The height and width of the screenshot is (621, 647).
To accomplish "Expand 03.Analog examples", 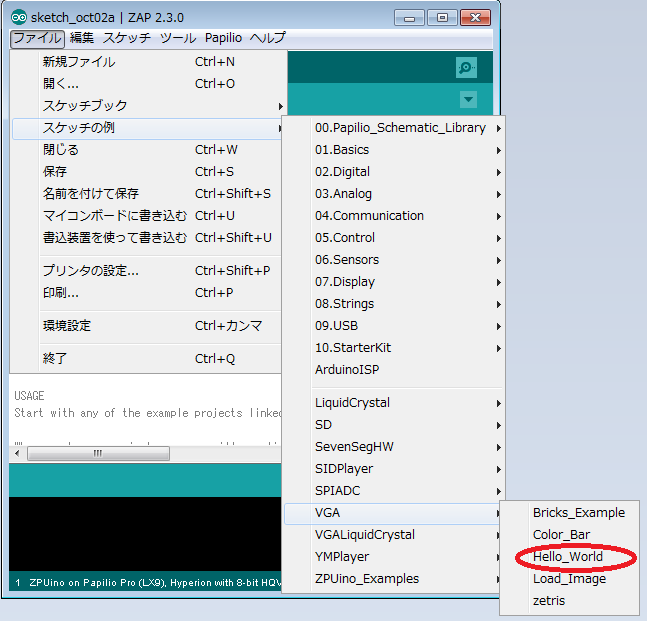I will (x=394, y=194).
